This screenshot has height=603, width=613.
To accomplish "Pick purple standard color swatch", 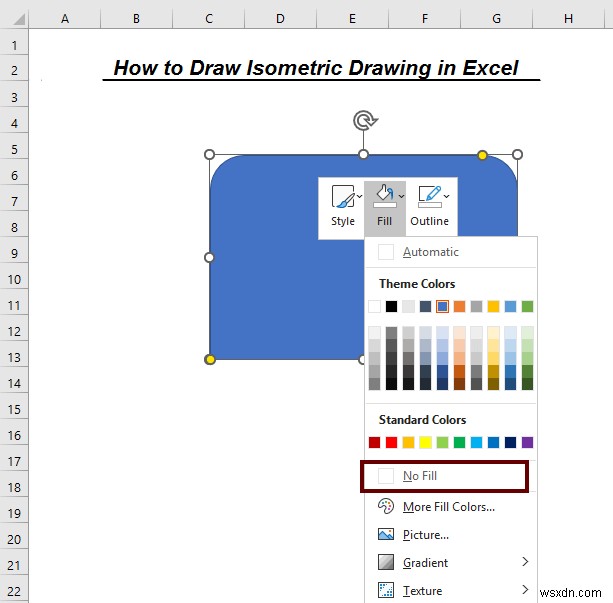I will click(527, 443).
